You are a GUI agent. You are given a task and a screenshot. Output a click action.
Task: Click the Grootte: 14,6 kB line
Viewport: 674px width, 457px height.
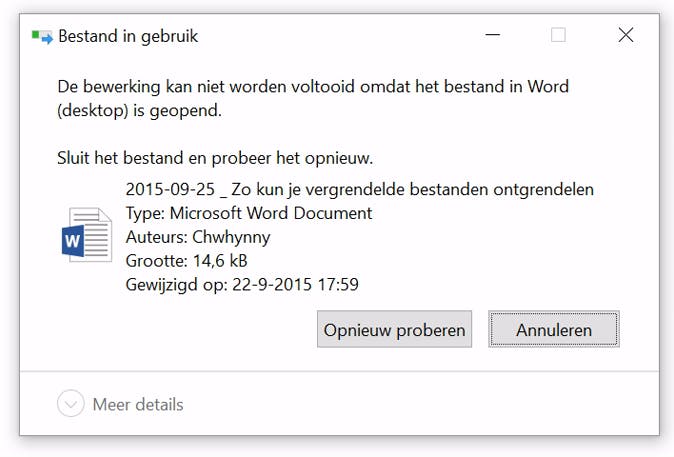(187, 261)
